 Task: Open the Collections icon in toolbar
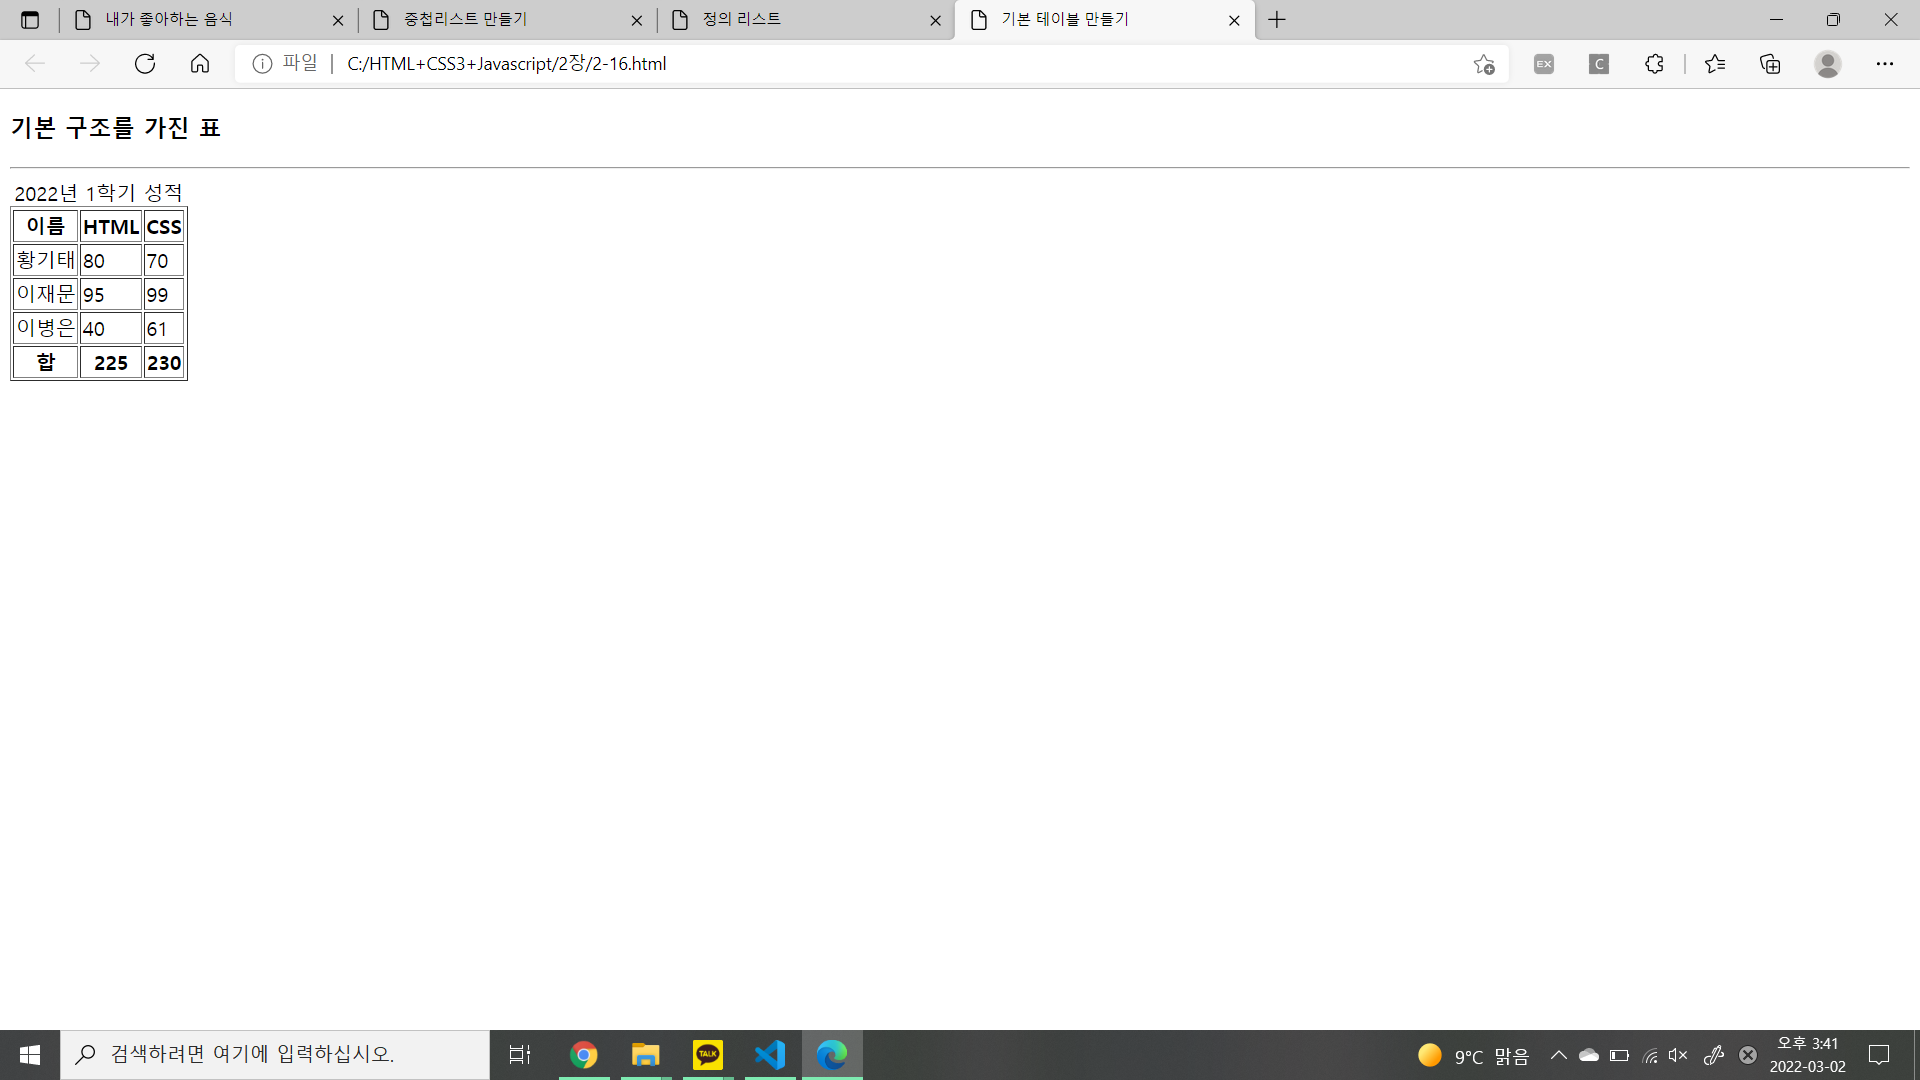[1770, 64]
